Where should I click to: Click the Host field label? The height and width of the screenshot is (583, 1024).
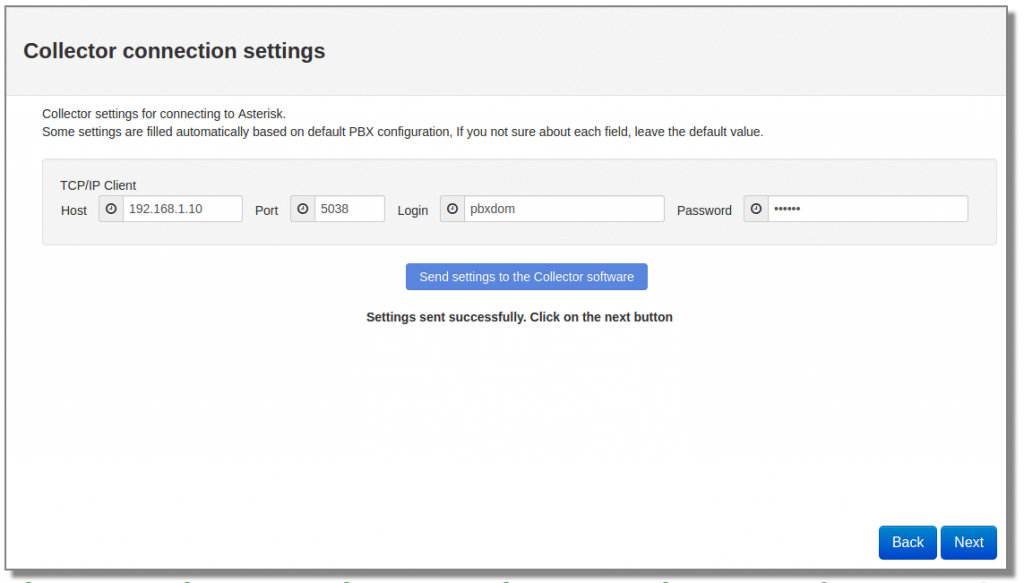[x=73, y=210]
